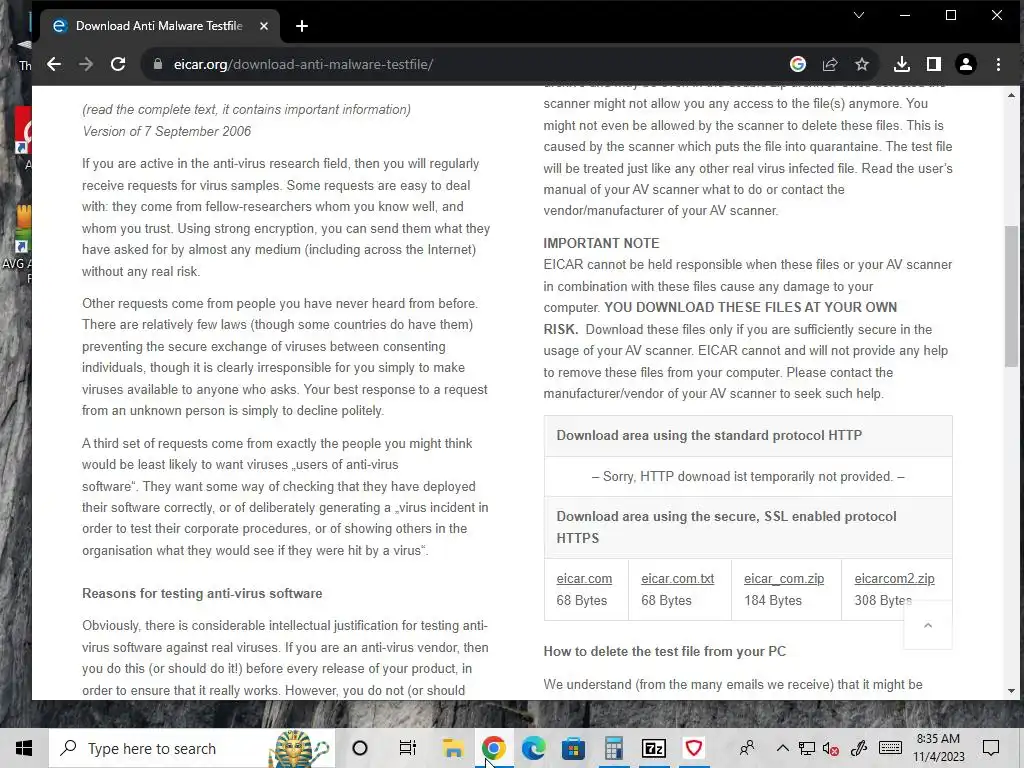Open a new browser tab
Screen dimensions: 1024x768
pyautogui.click(x=302, y=26)
